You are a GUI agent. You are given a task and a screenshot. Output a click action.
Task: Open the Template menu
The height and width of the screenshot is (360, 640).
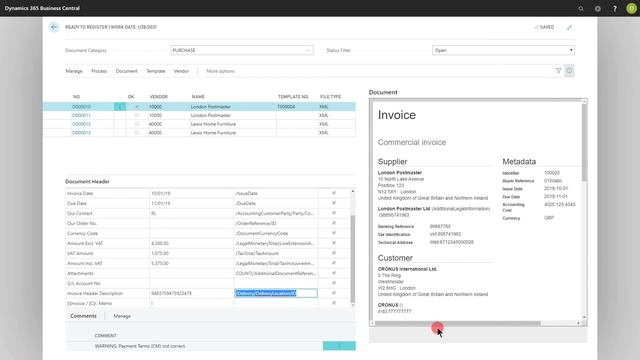(156, 71)
